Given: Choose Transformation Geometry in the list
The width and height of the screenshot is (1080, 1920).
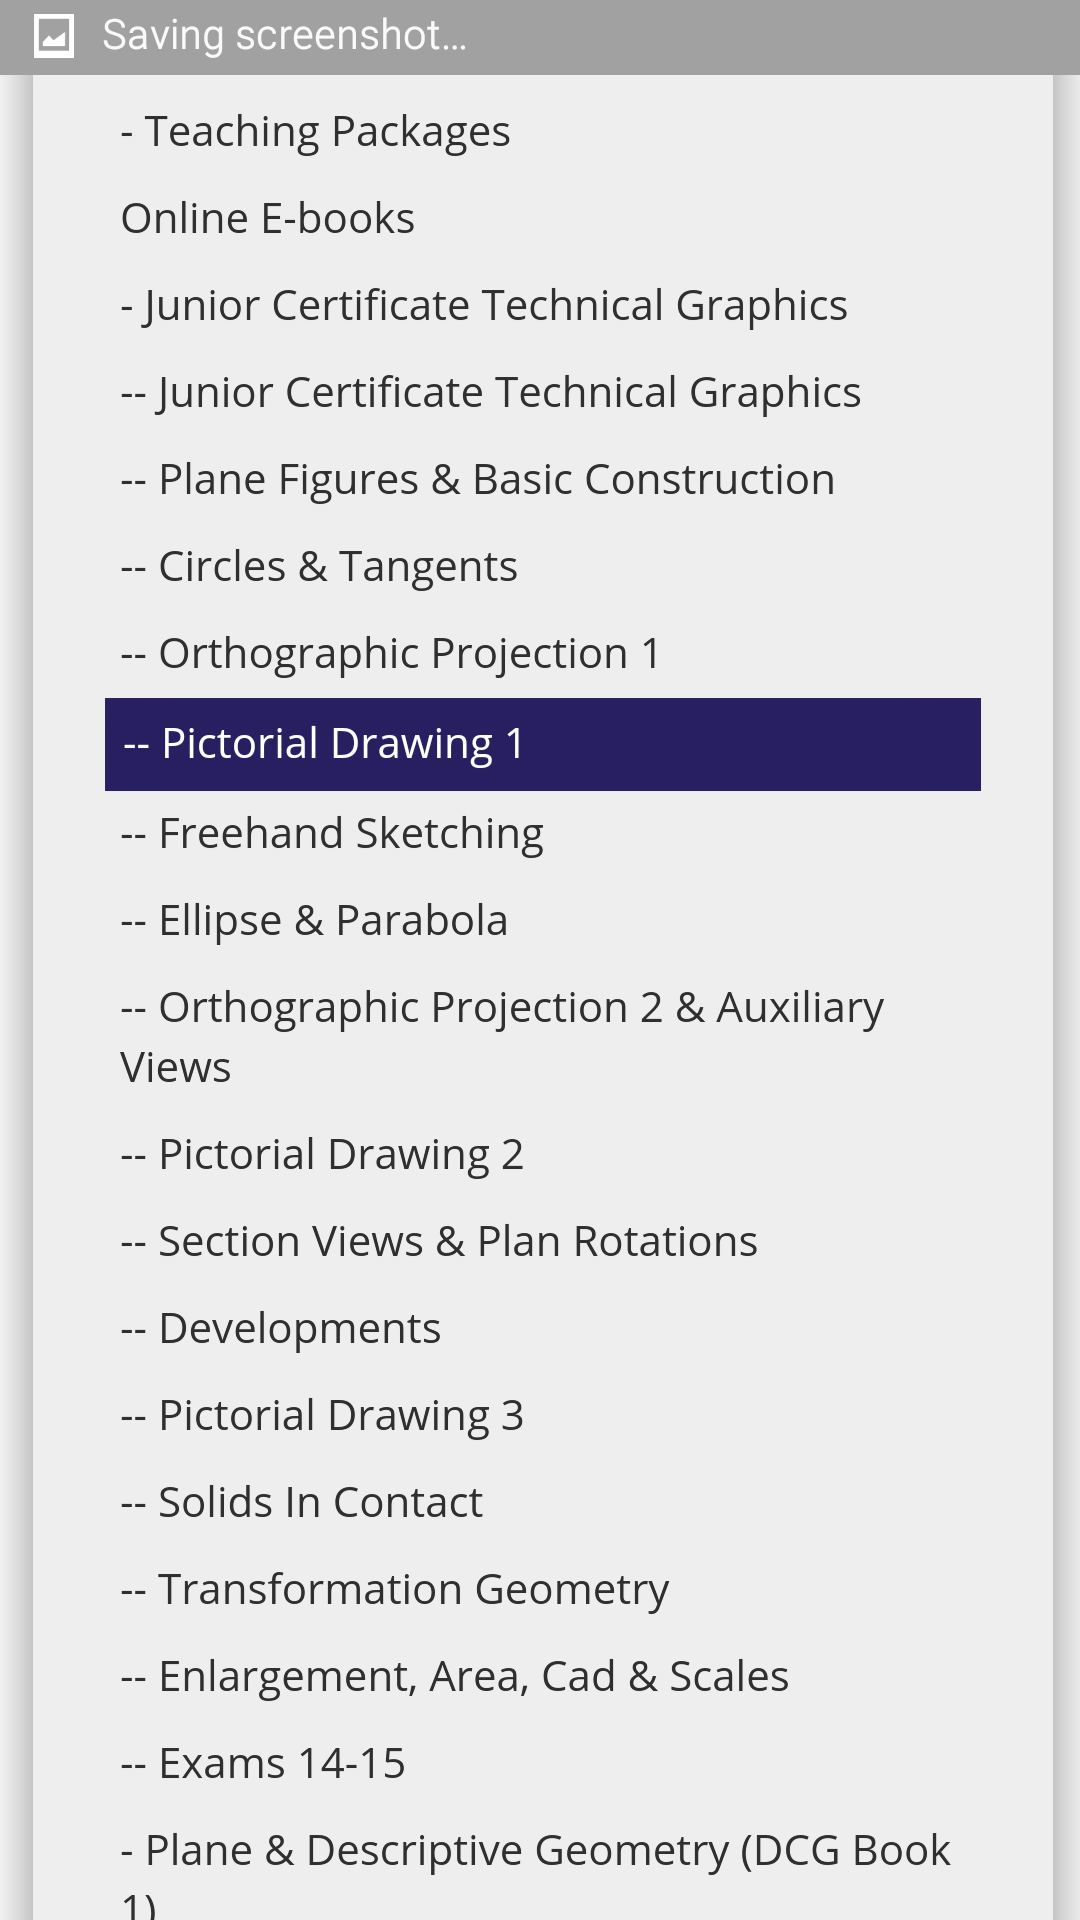Looking at the screenshot, I should (395, 1589).
